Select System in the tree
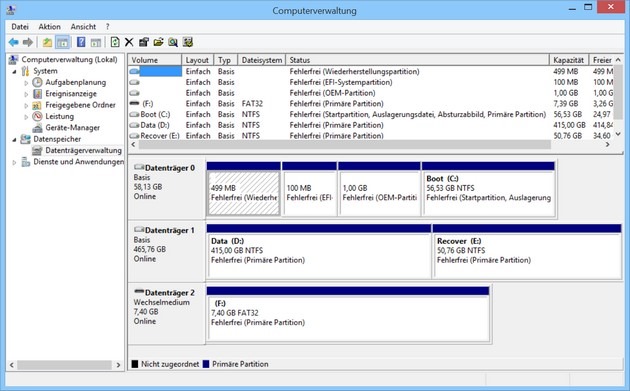The width and height of the screenshot is (630, 391). click(45, 71)
